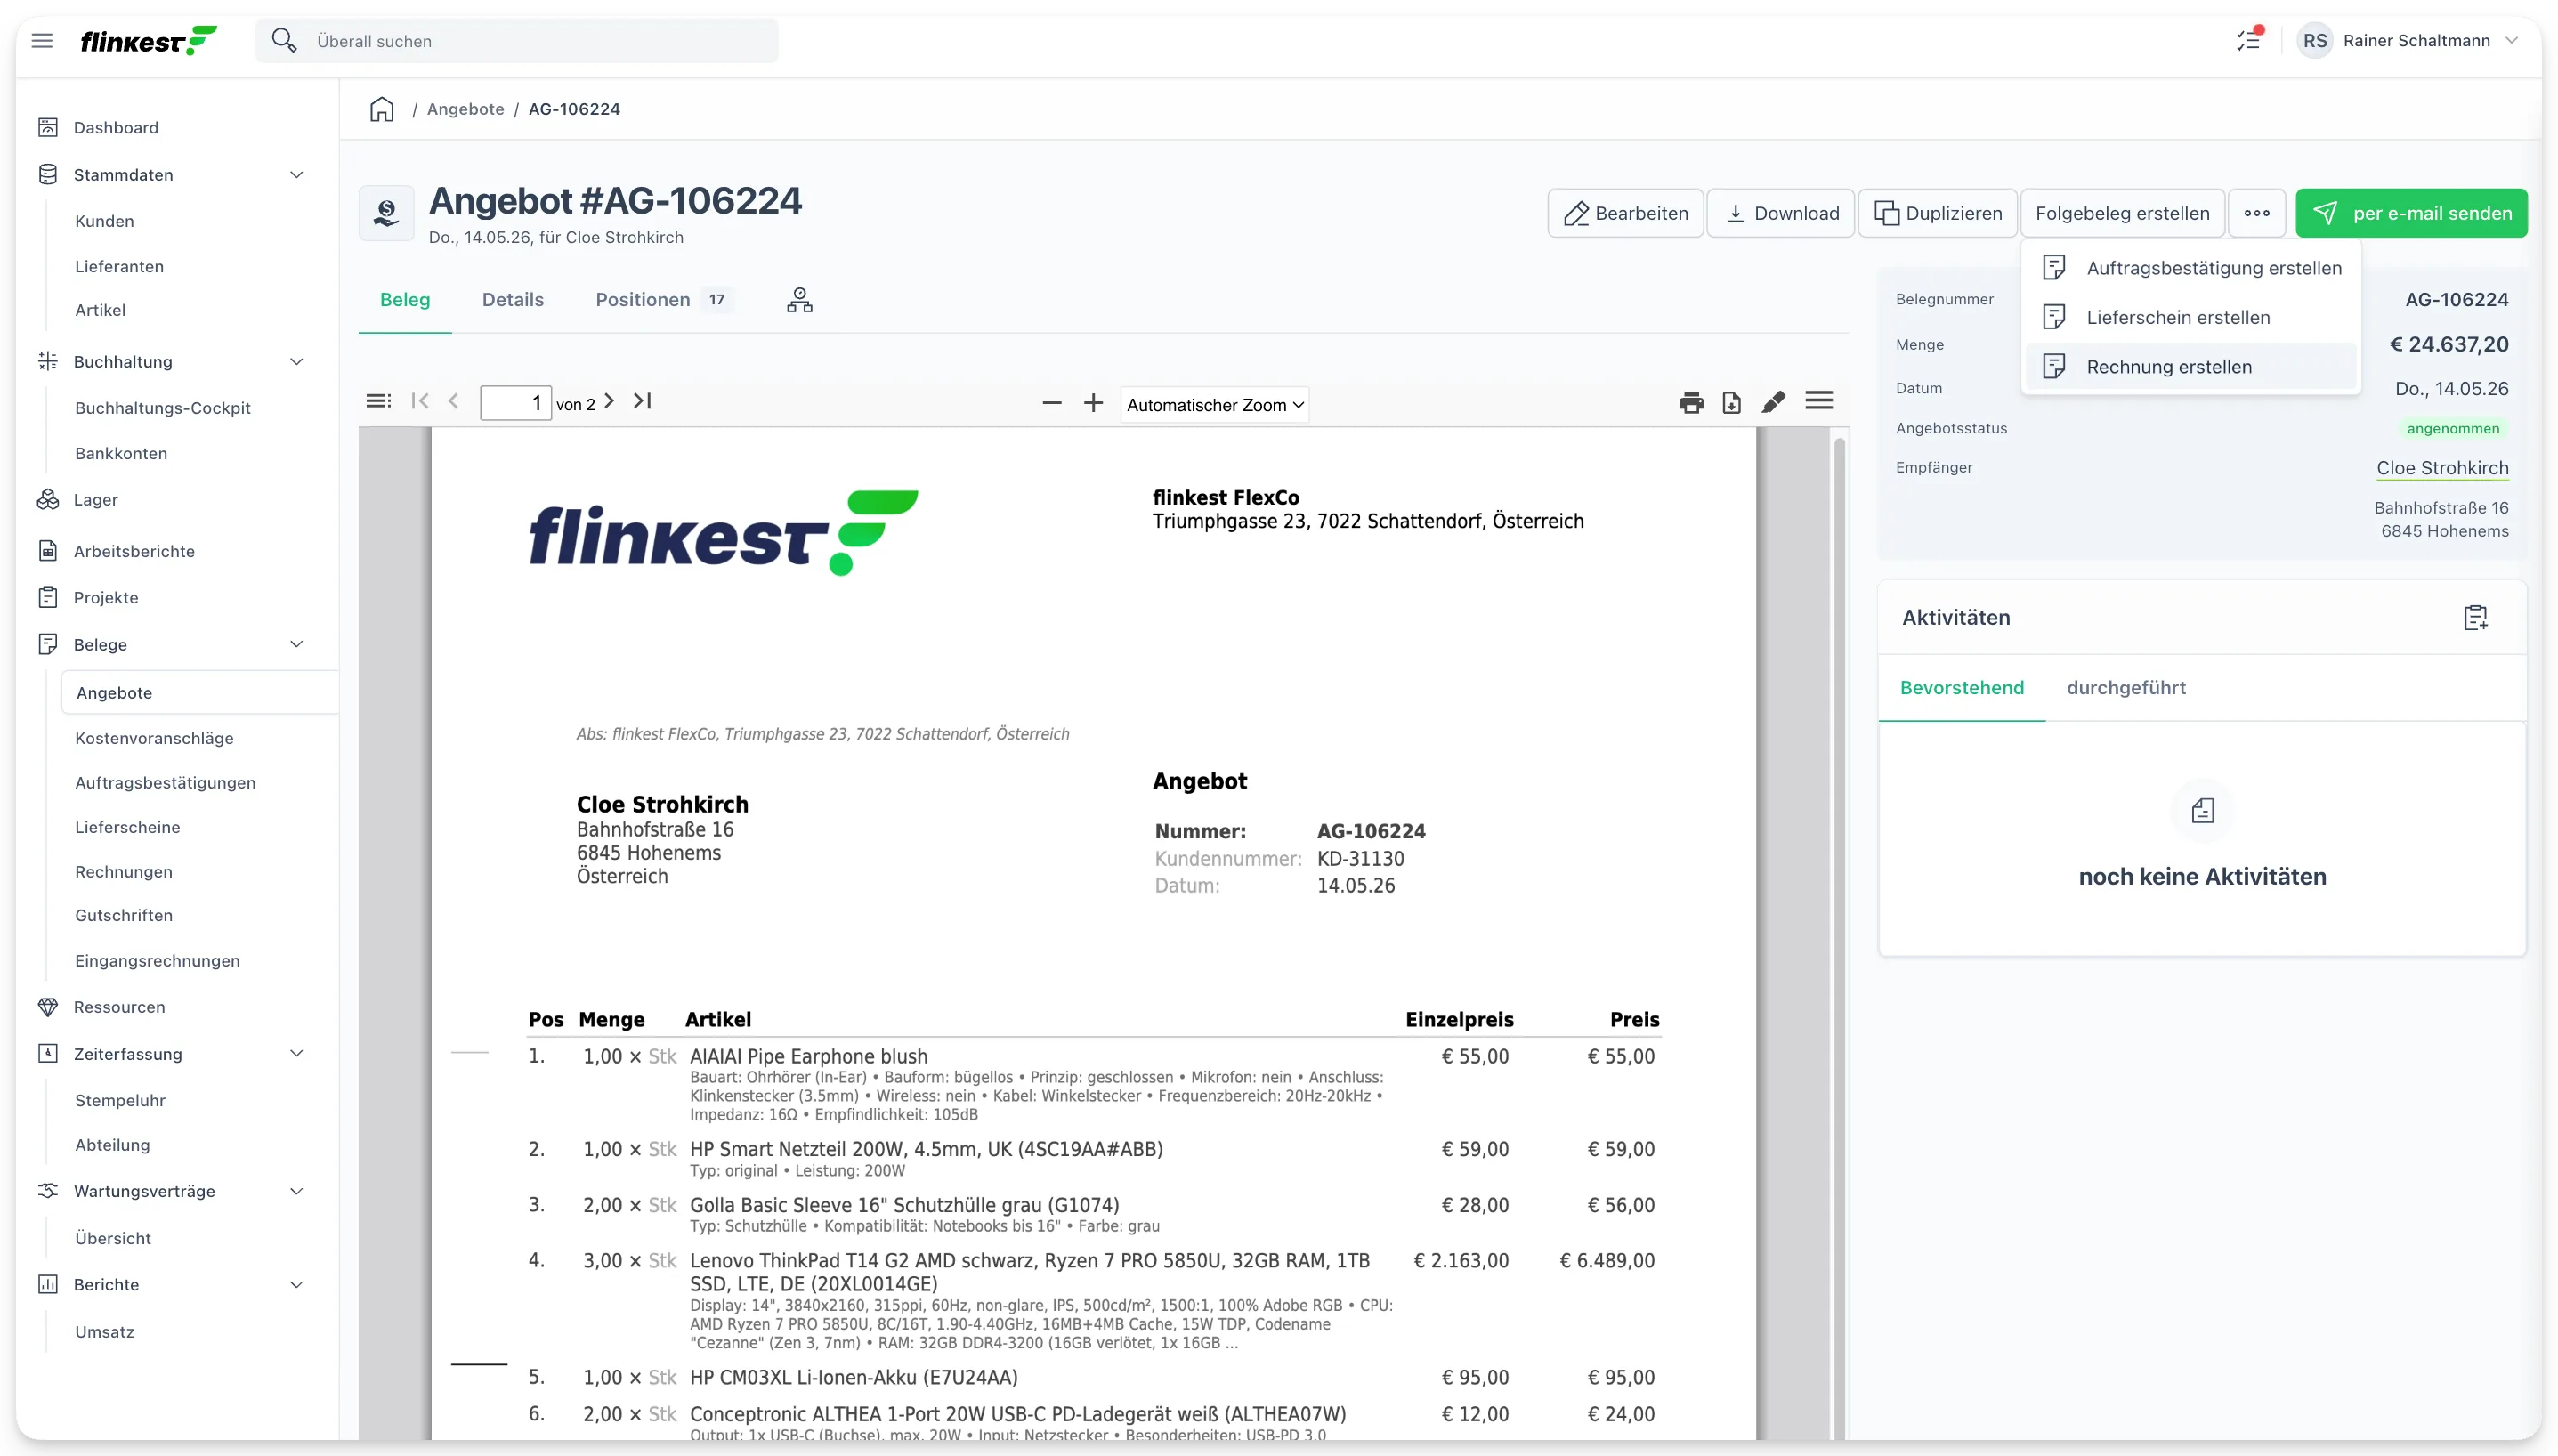Screen dimensions: 2558x1456
Task: Open Kunden in sidebar
Action: click(x=104, y=221)
